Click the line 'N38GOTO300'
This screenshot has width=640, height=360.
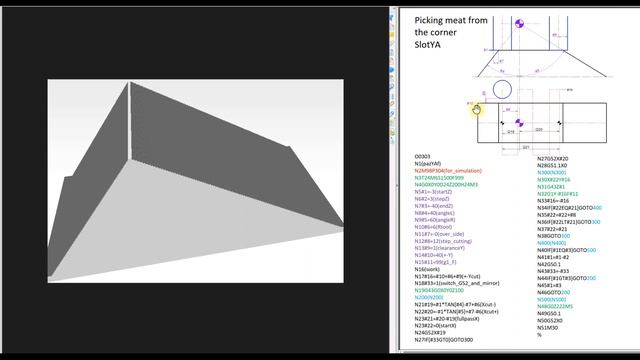(x=553, y=236)
